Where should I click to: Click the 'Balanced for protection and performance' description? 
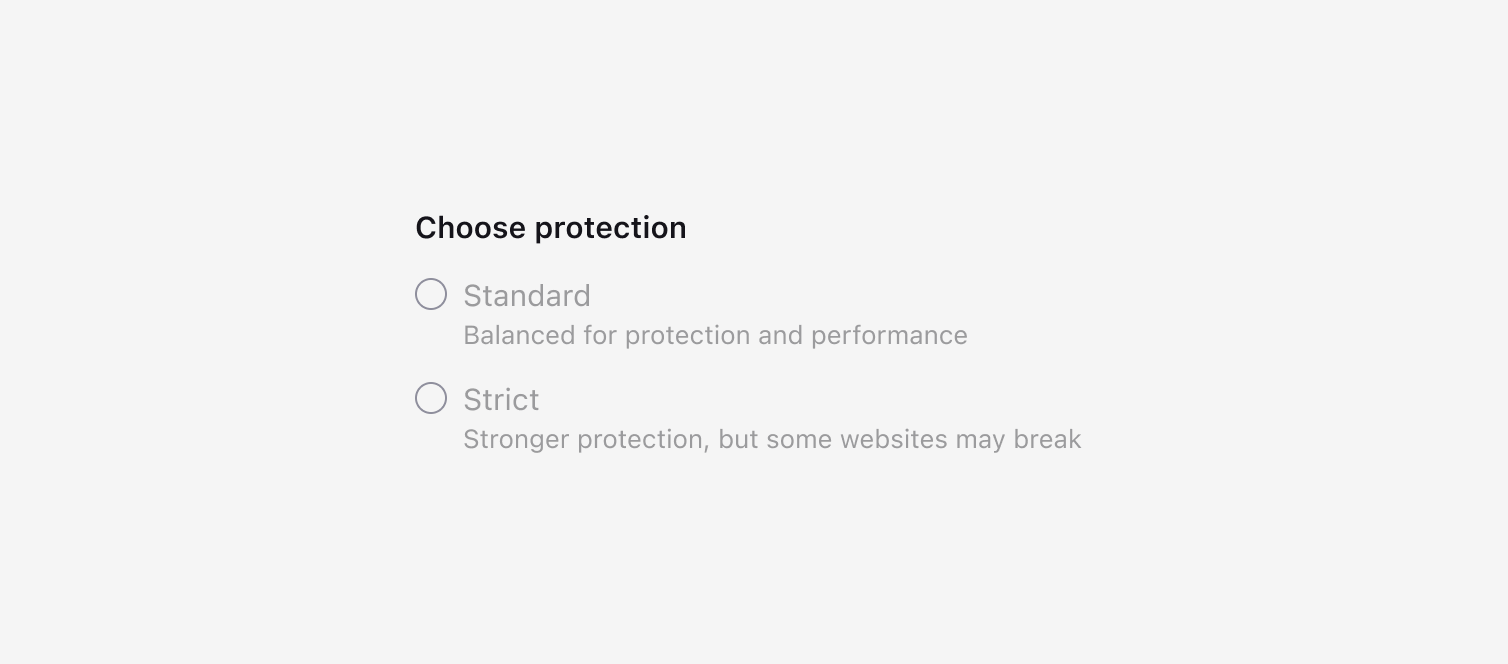point(715,335)
